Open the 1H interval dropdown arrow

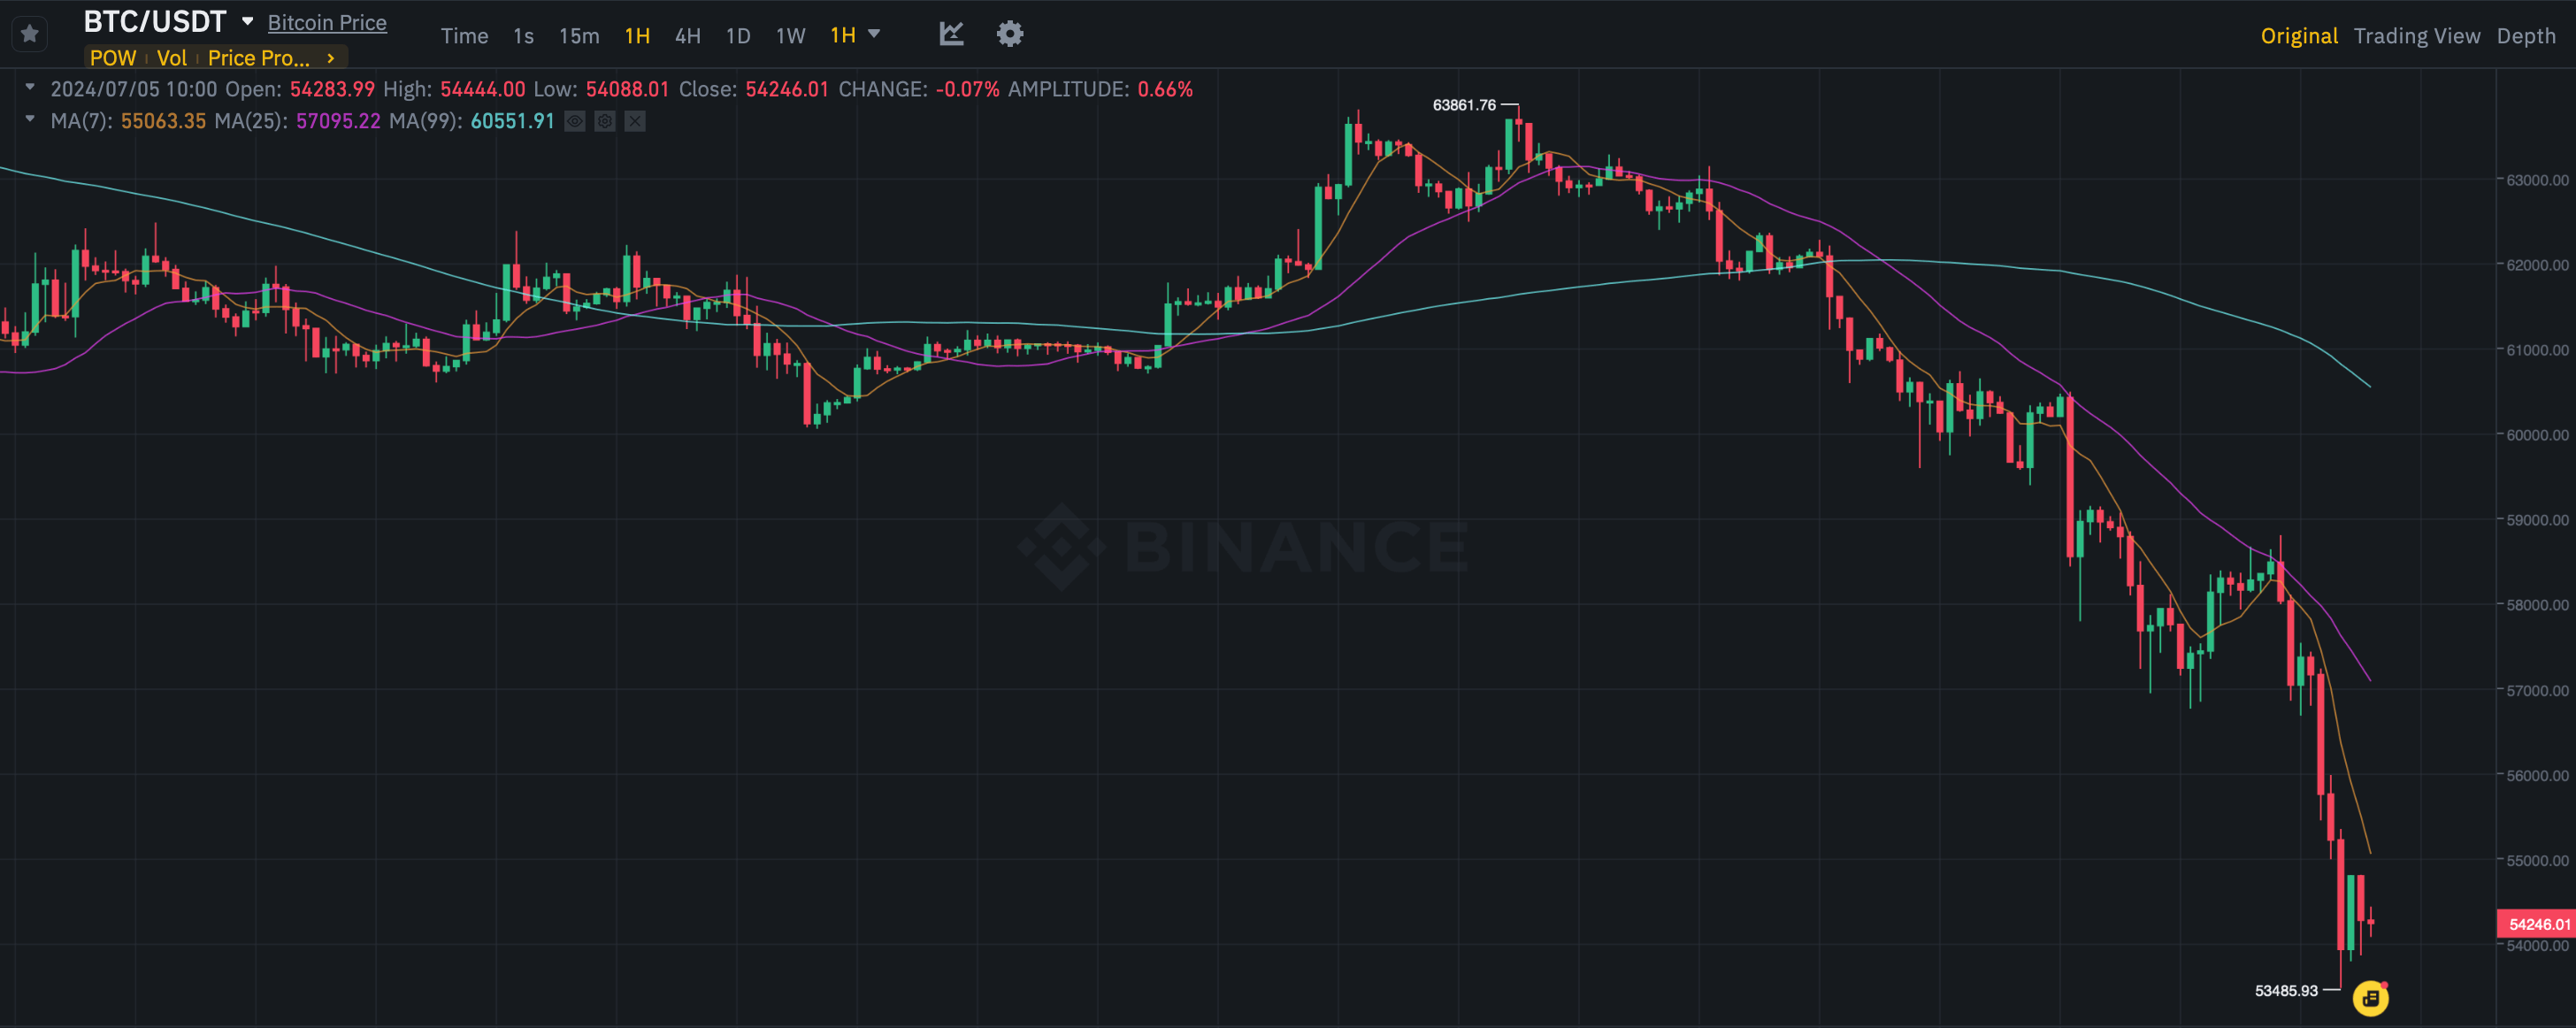tap(874, 34)
